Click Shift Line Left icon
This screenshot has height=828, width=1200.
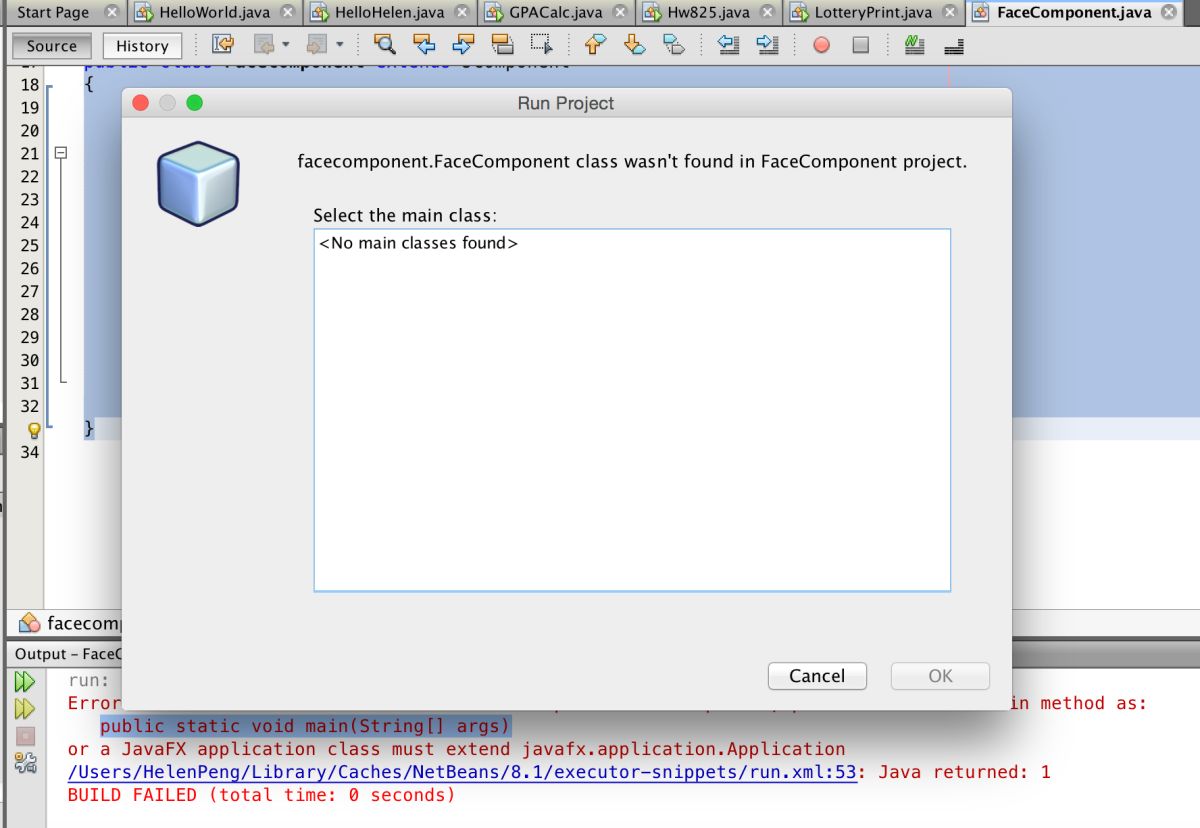(x=728, y=45)
